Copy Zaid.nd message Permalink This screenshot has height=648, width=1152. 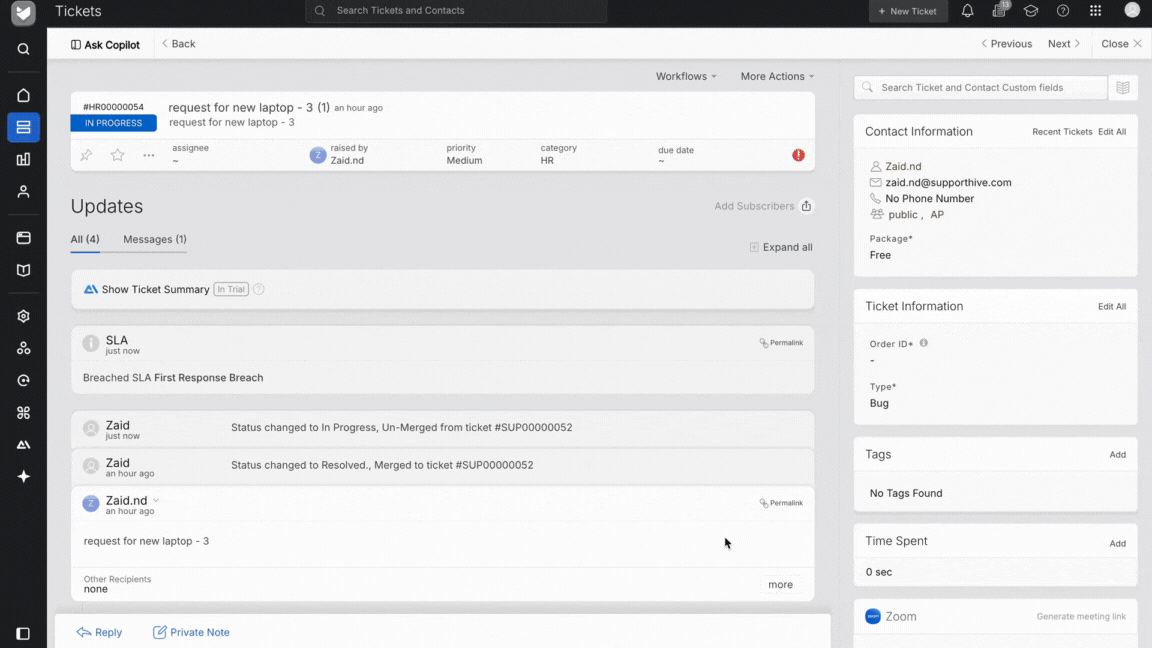pyautogui.click(x=781, y=503)
